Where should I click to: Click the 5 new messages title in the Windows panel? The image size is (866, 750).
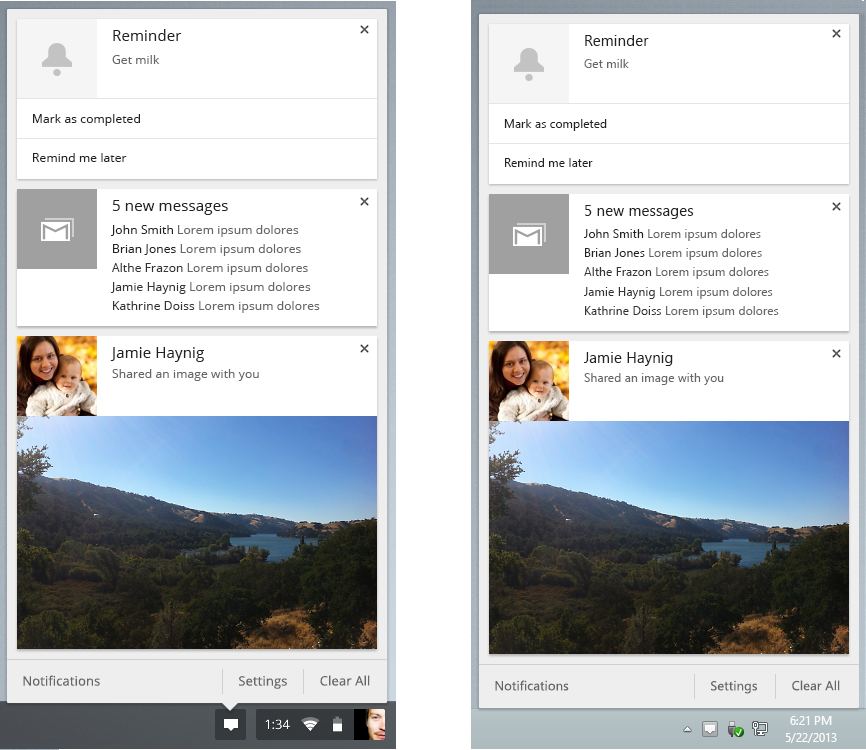click(x=638, y=211)
